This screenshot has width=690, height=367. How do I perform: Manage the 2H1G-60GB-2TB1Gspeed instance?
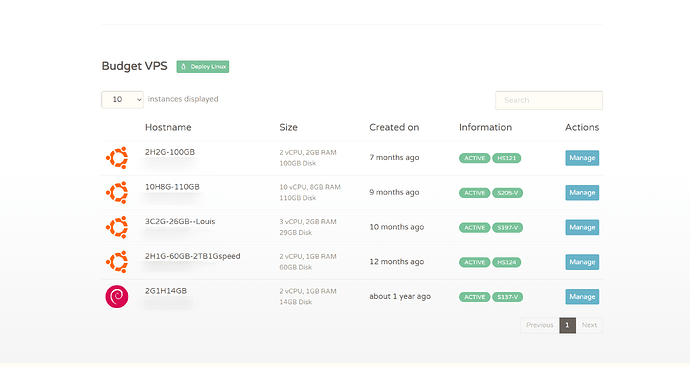tap(582, 262)
